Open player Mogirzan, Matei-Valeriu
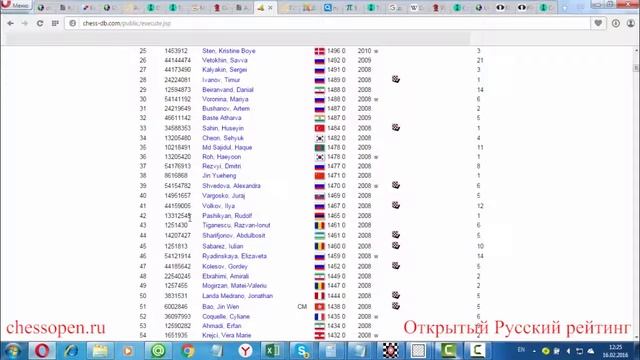 (234, 286)
